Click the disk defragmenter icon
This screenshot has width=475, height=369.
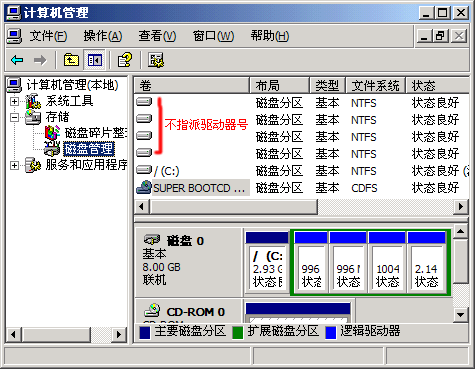pyautogui.click(x=52, y=133)
